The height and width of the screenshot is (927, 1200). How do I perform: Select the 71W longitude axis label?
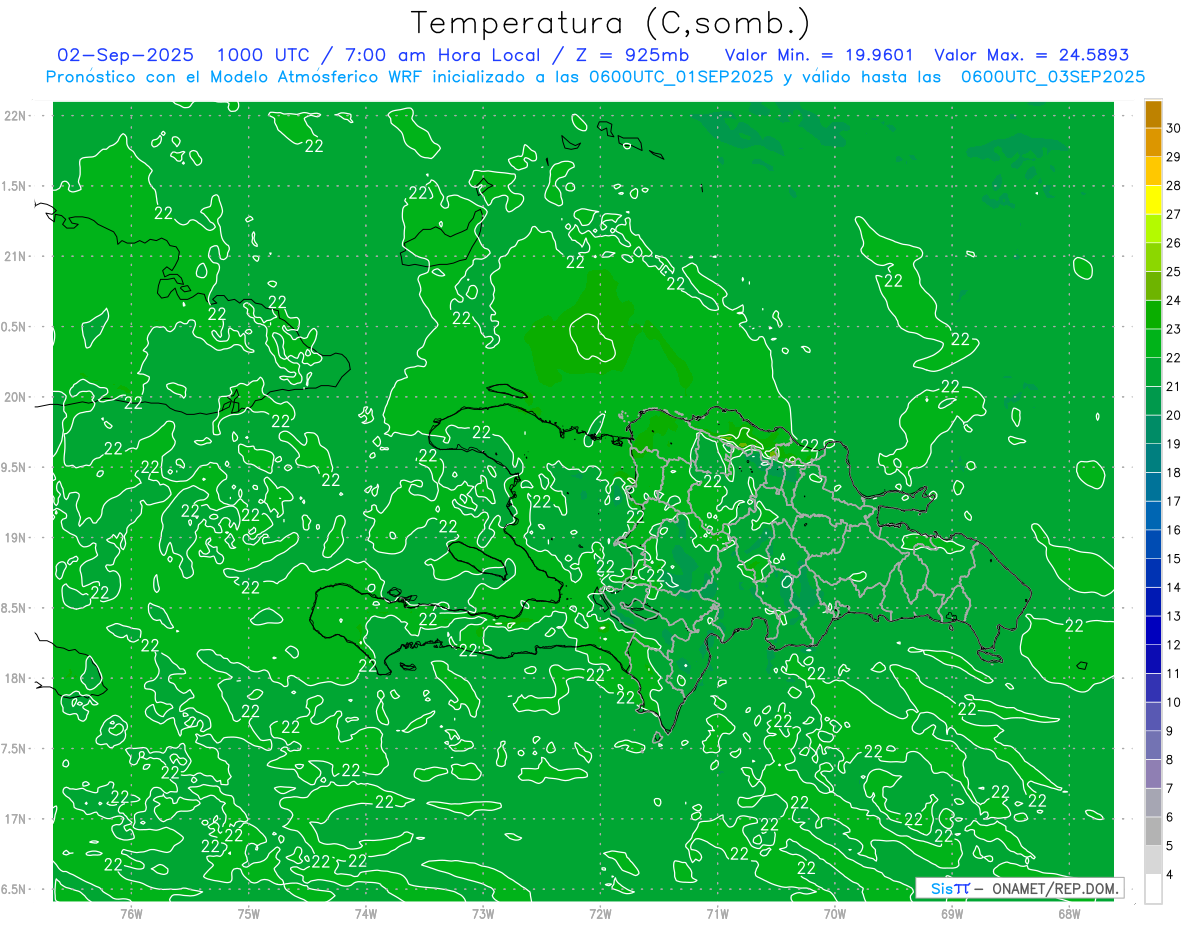(x=717, y=914)
